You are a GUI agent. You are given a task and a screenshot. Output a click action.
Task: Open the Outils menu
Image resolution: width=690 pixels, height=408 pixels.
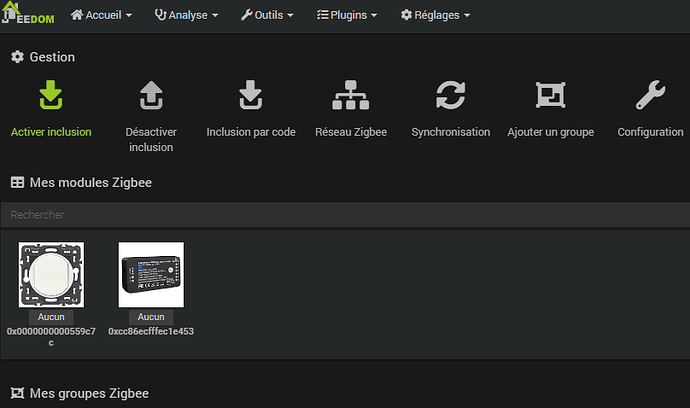pyautogui.click(x=267, y=15)
